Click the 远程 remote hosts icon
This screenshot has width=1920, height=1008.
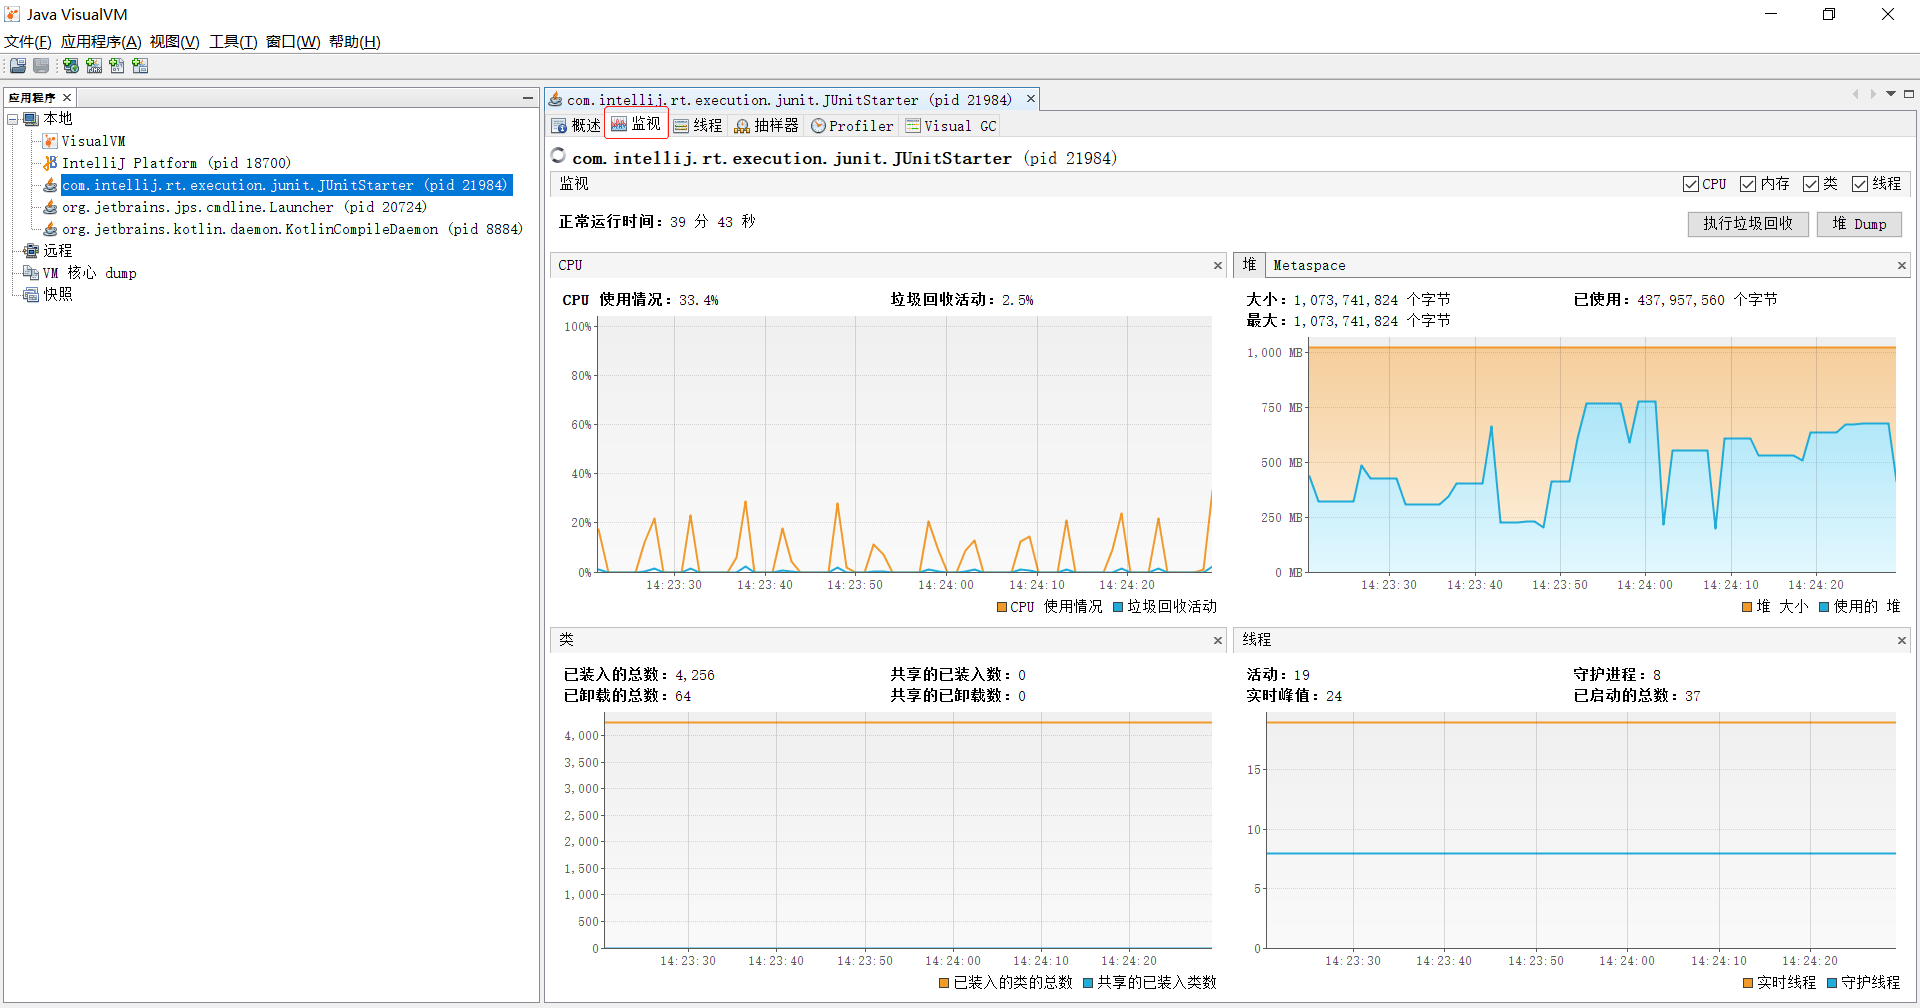point(31,251)
